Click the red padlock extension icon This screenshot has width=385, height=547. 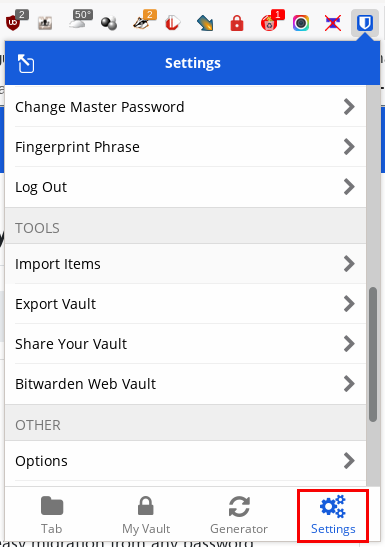[237, 23]
